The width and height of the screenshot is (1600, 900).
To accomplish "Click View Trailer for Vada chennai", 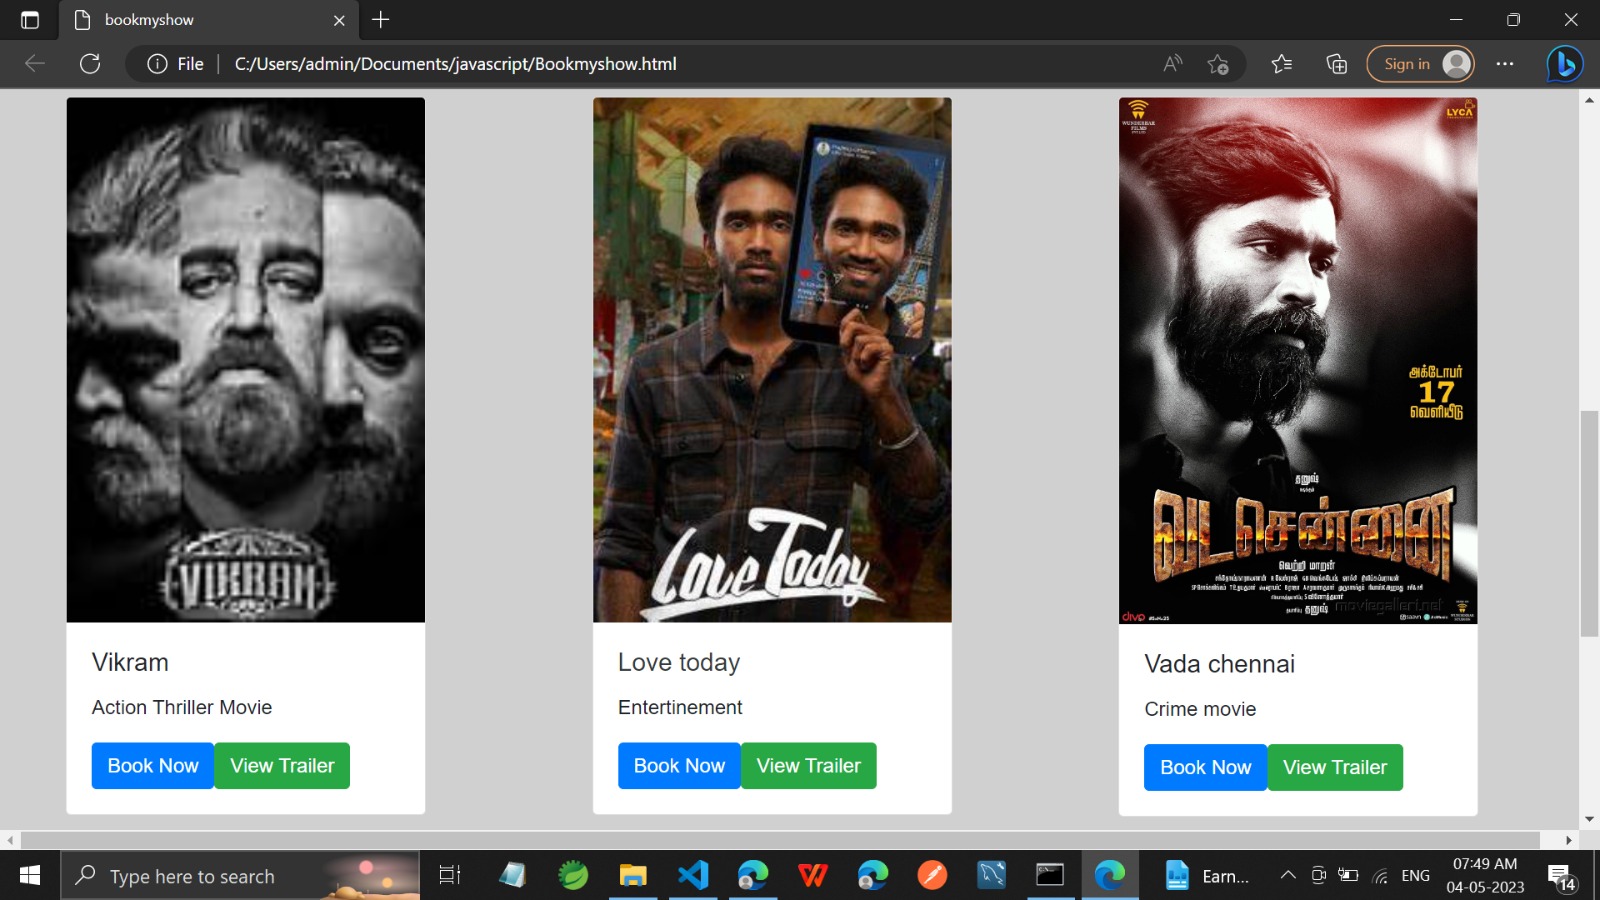I will click(x=1335, y=768).
